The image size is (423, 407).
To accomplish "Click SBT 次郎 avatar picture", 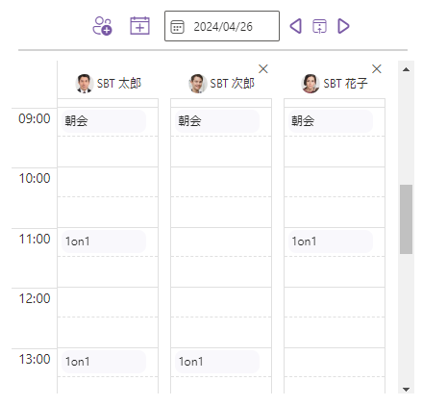I will [197, 83].
